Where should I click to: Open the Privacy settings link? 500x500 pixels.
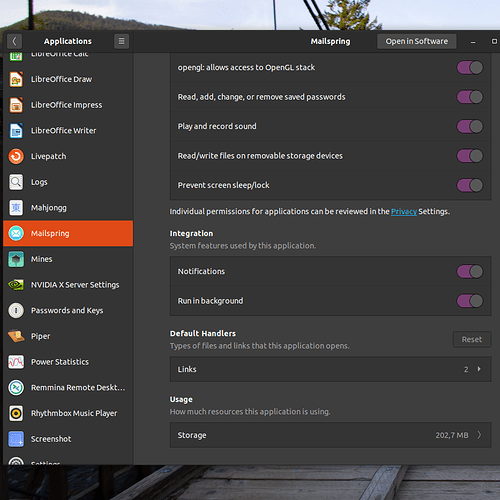coord(404,211)
